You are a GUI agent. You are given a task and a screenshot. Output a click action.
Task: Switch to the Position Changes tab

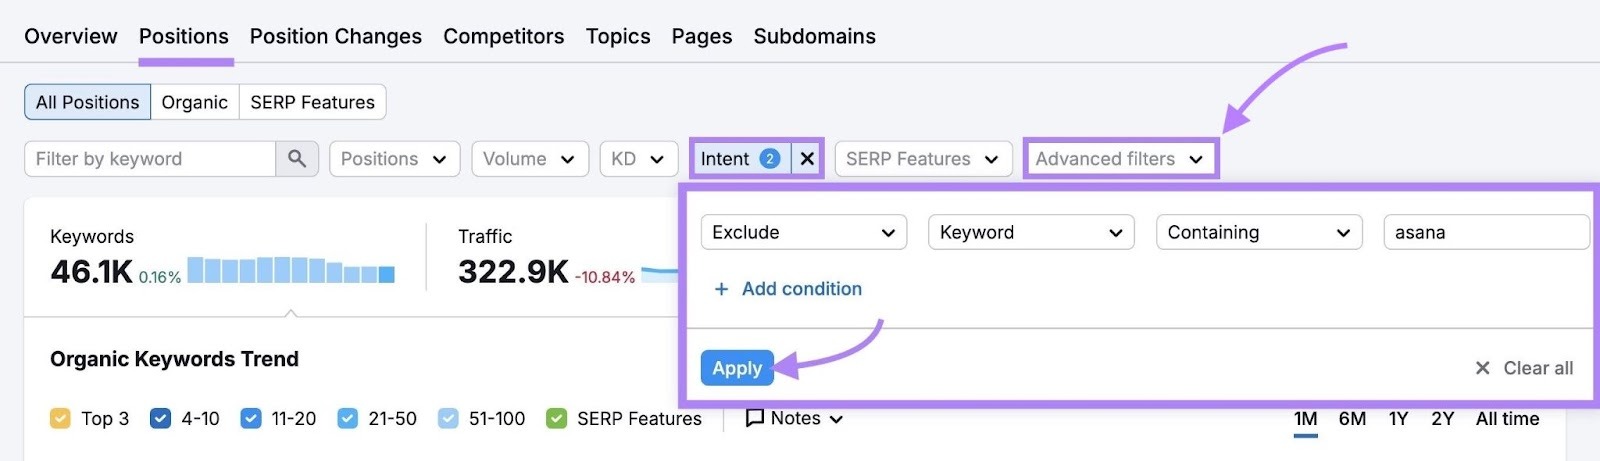pyautogui.click(x=335, y=36)
